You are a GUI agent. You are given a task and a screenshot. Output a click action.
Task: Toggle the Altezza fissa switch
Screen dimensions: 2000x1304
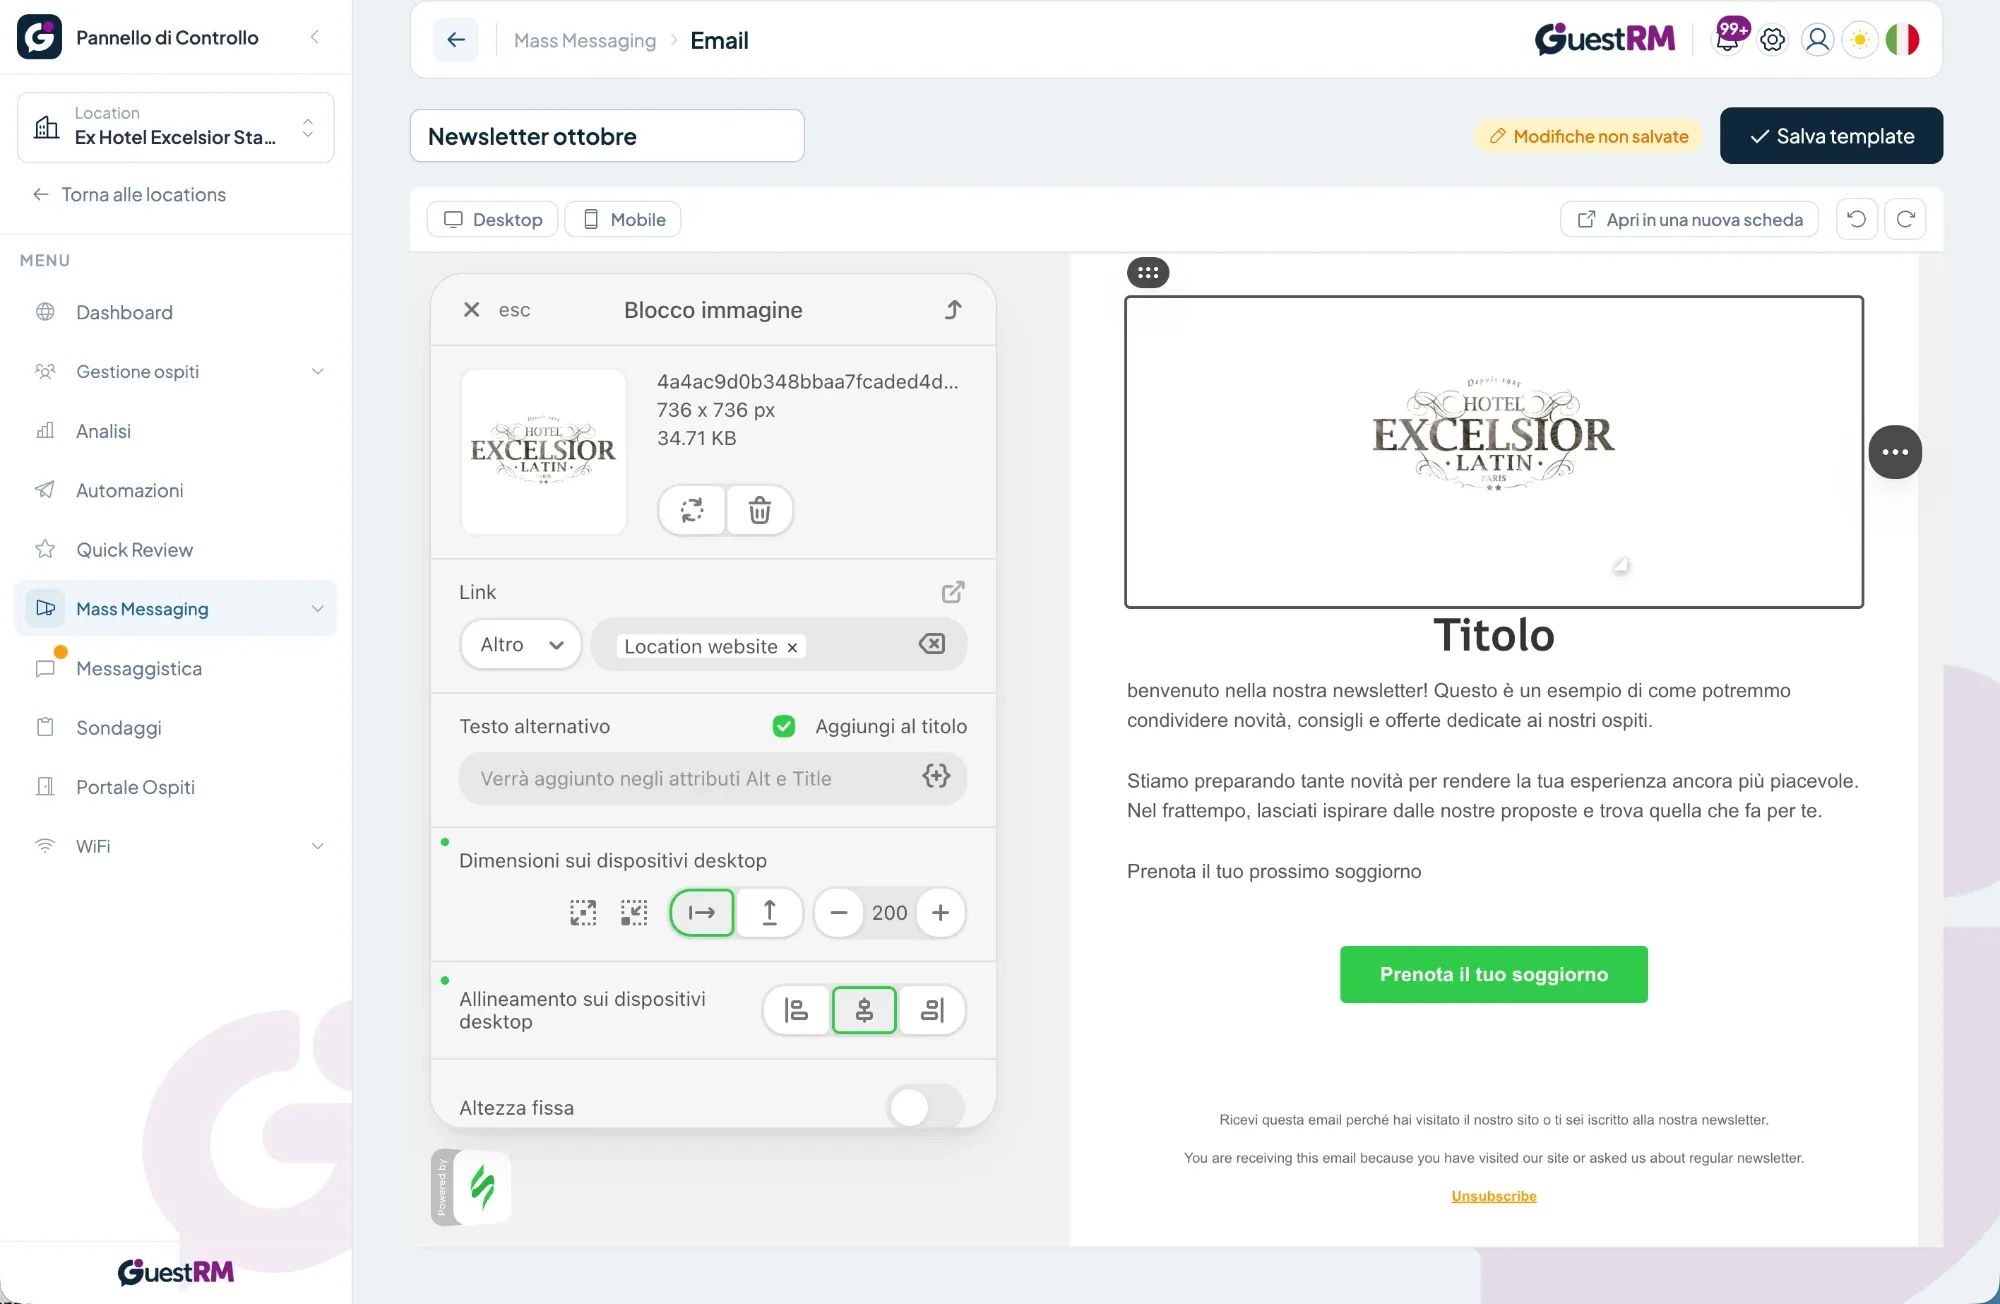tap(925, 1107)
